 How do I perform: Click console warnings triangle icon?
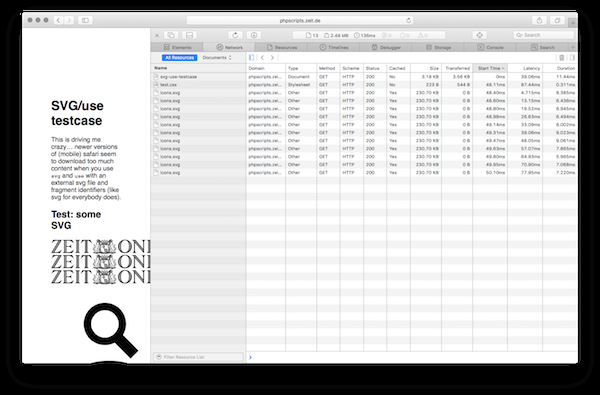[423, 35]
